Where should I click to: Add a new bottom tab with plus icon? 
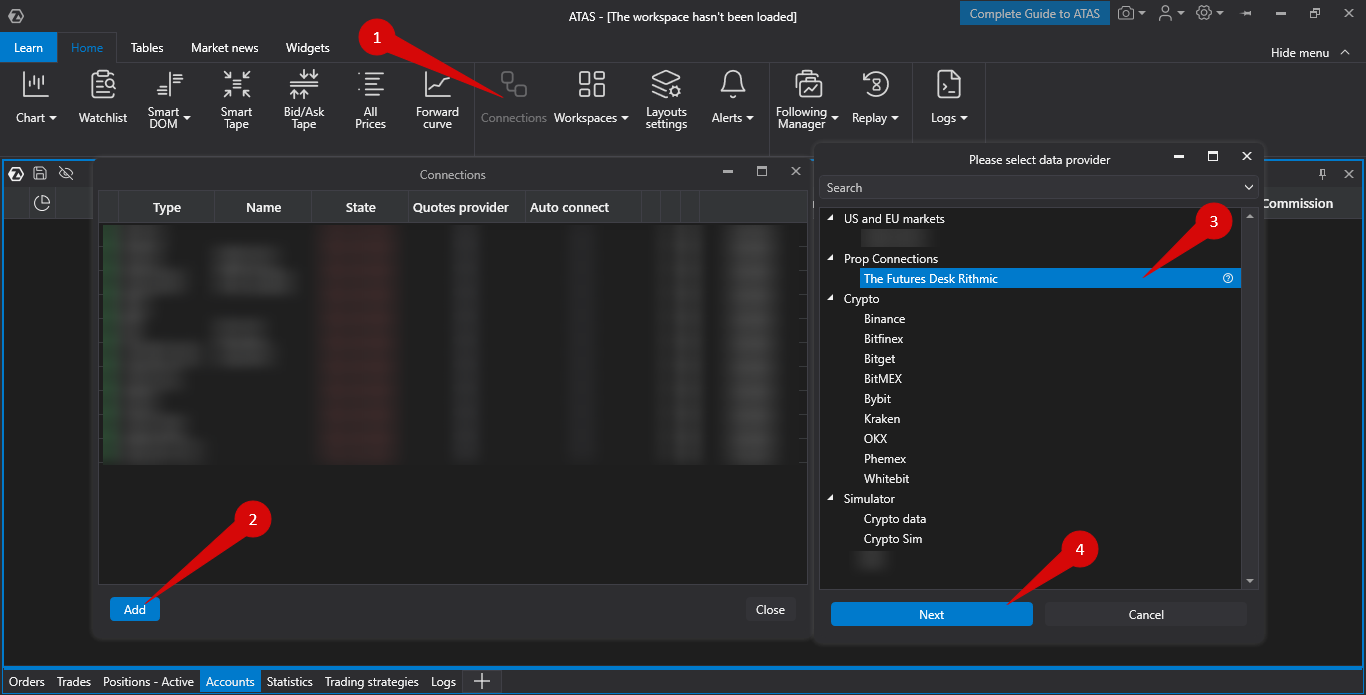(x=481, y=681)
